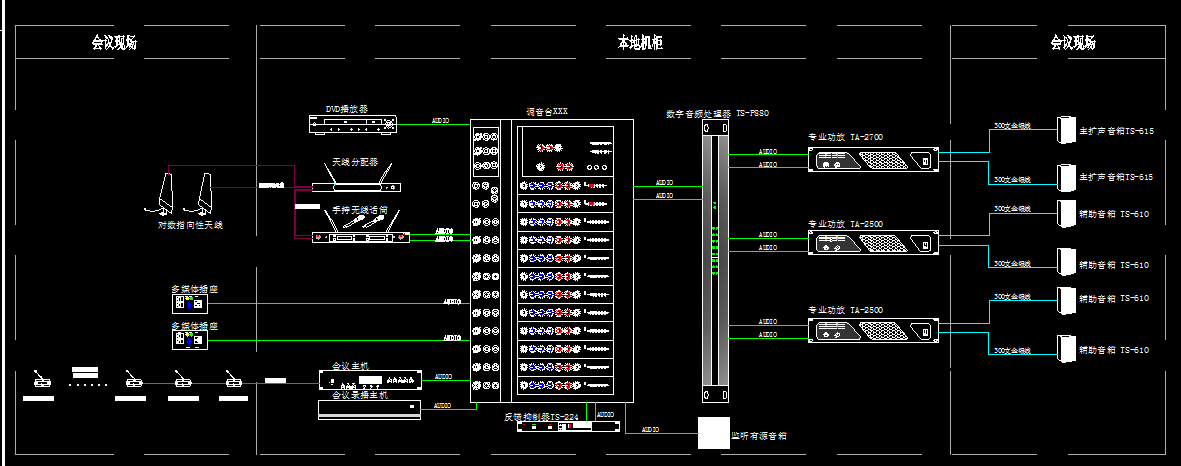Select the DVD player device symbol

(x=353, y=124)
